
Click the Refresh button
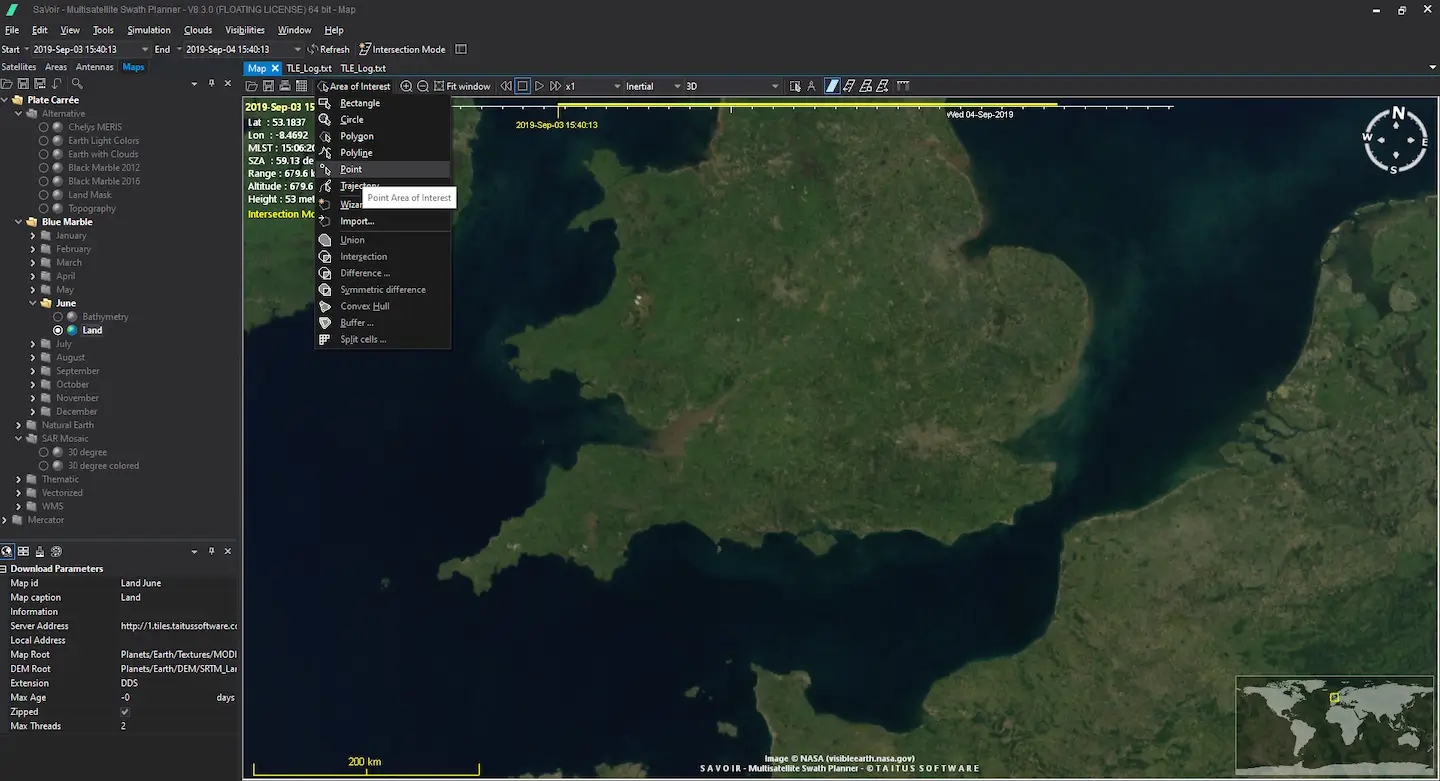[328, 49]
